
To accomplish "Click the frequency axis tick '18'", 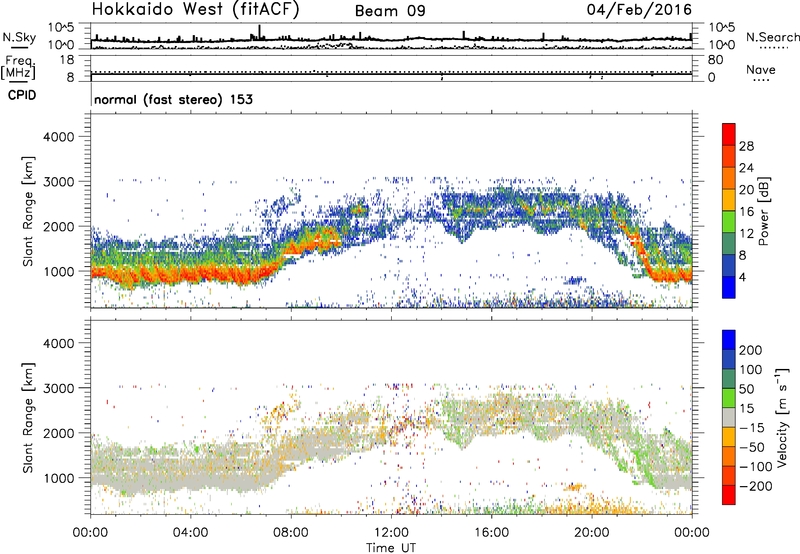I will tap(67, 60).
